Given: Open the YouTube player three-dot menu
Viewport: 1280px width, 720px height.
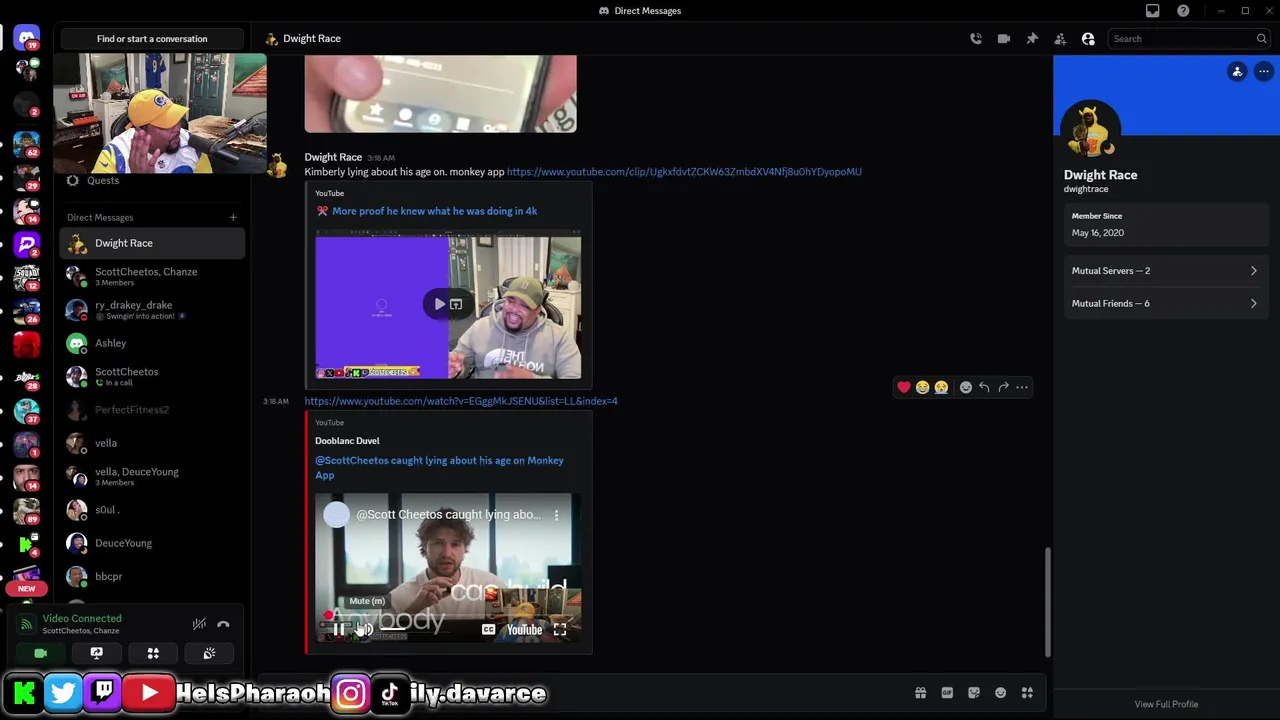Looking at the screenshot, I should 557,515.
